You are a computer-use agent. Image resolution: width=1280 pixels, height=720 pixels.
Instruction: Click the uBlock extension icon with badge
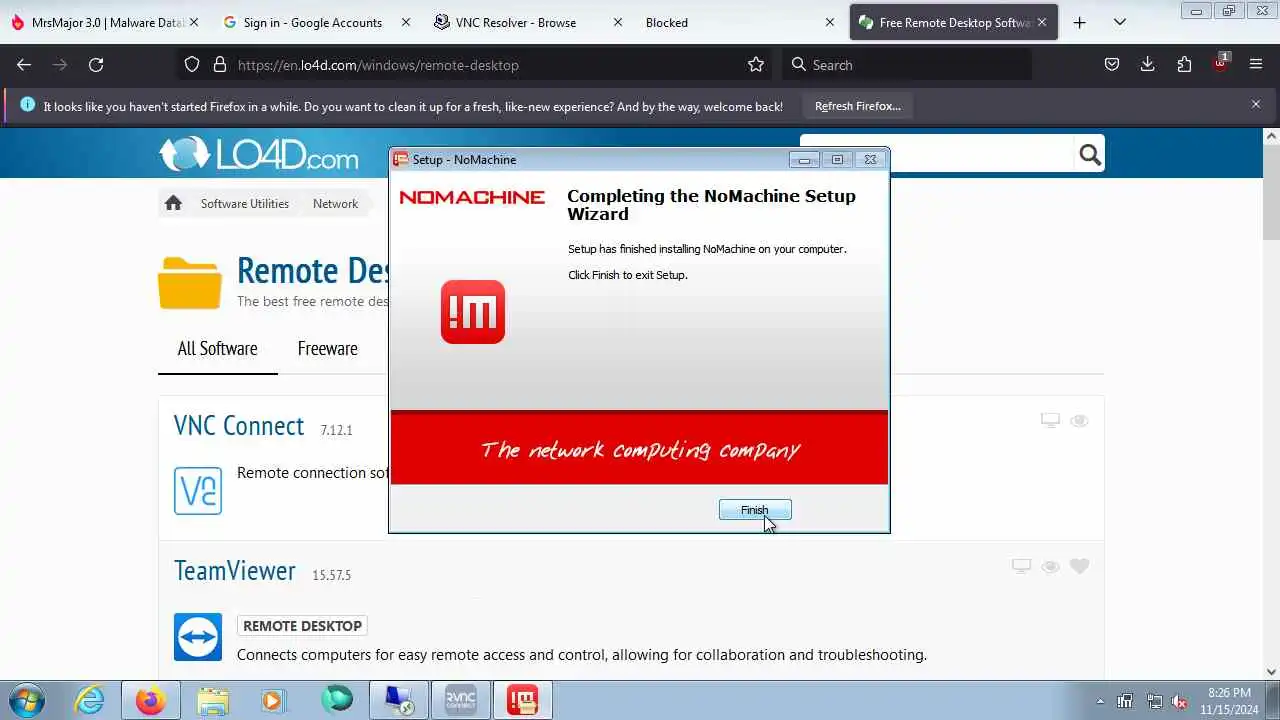pos(1221,63)
